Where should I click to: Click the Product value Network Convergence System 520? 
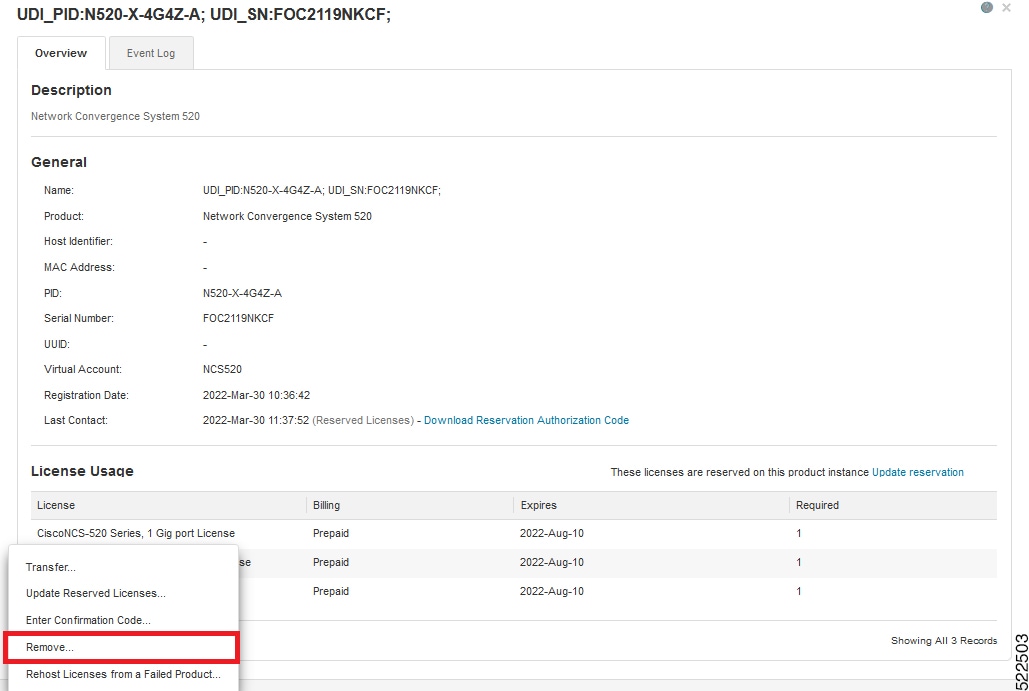pos(287,217)
